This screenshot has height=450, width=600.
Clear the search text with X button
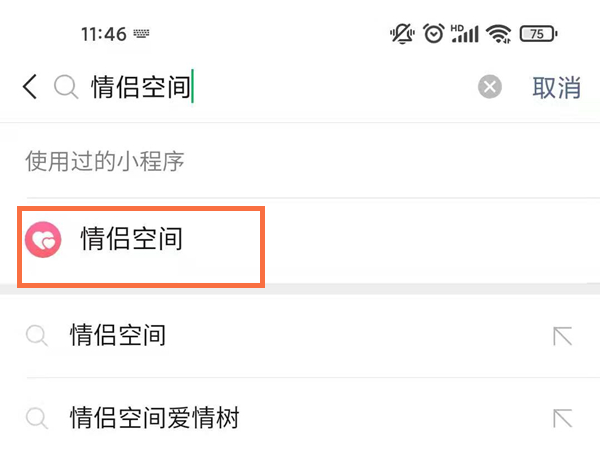tap(490, 87)
